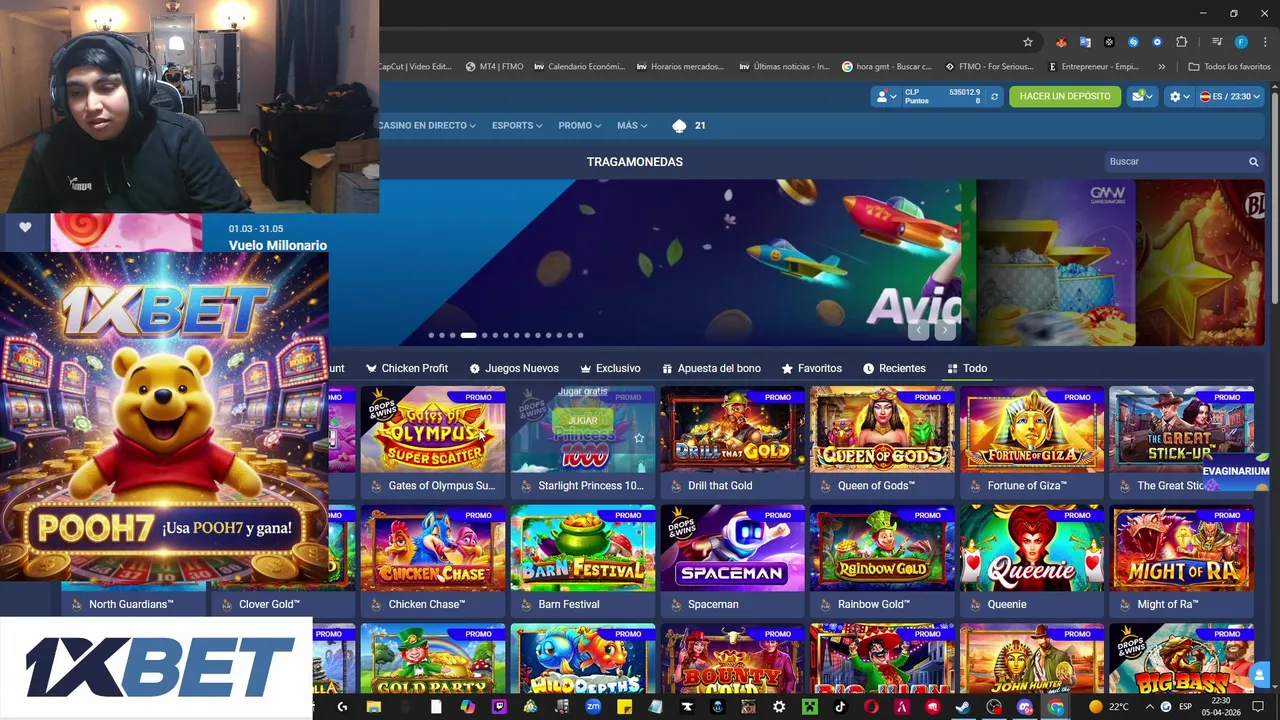Expand the user account dropdown
The height and width of the screenshot is (720, 1280).
click(885, 96)
